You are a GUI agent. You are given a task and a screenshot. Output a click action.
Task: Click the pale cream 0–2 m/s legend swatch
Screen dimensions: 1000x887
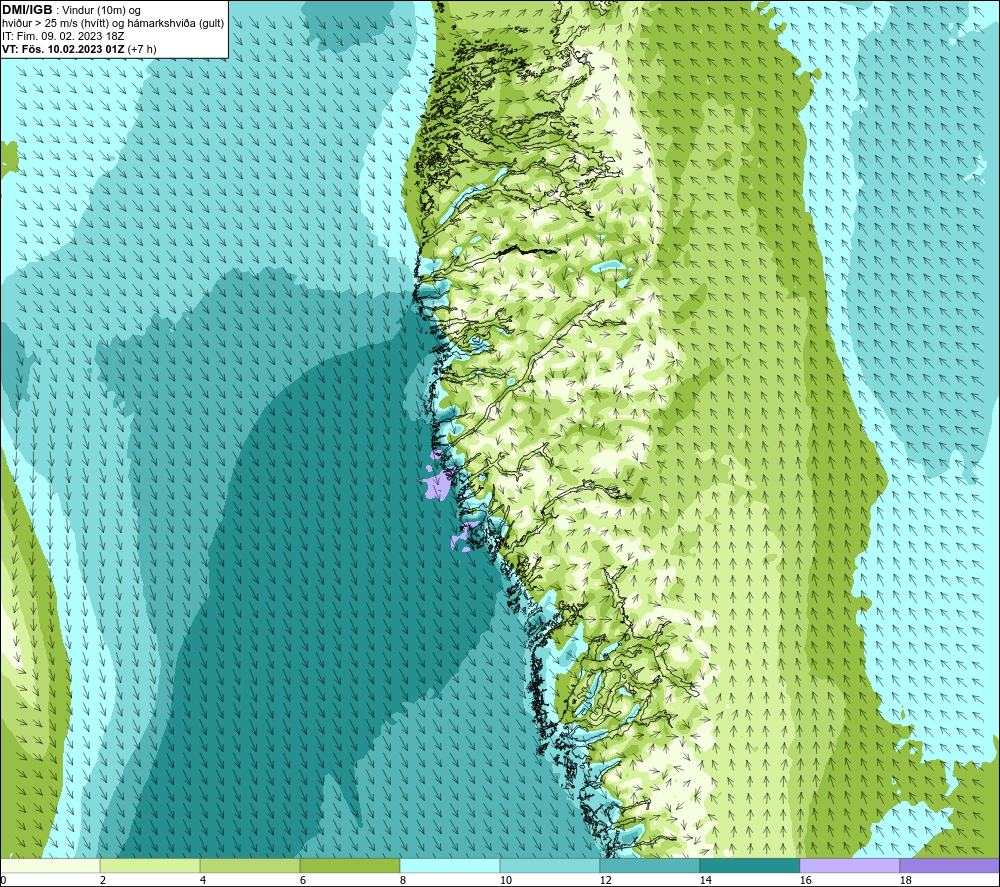(50, 866)
